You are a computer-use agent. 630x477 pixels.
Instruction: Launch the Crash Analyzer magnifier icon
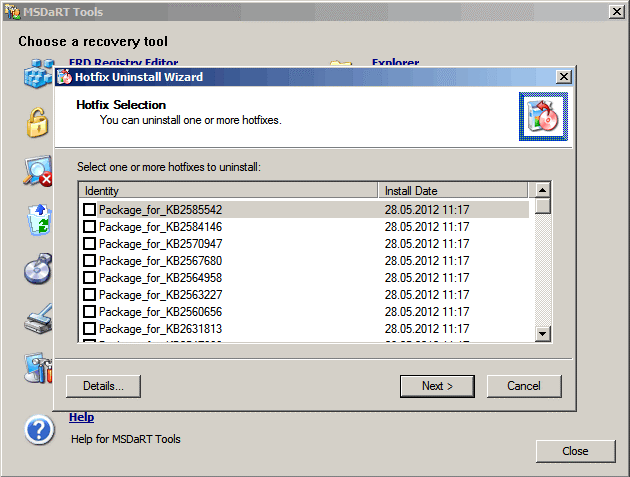coord(37,171)
